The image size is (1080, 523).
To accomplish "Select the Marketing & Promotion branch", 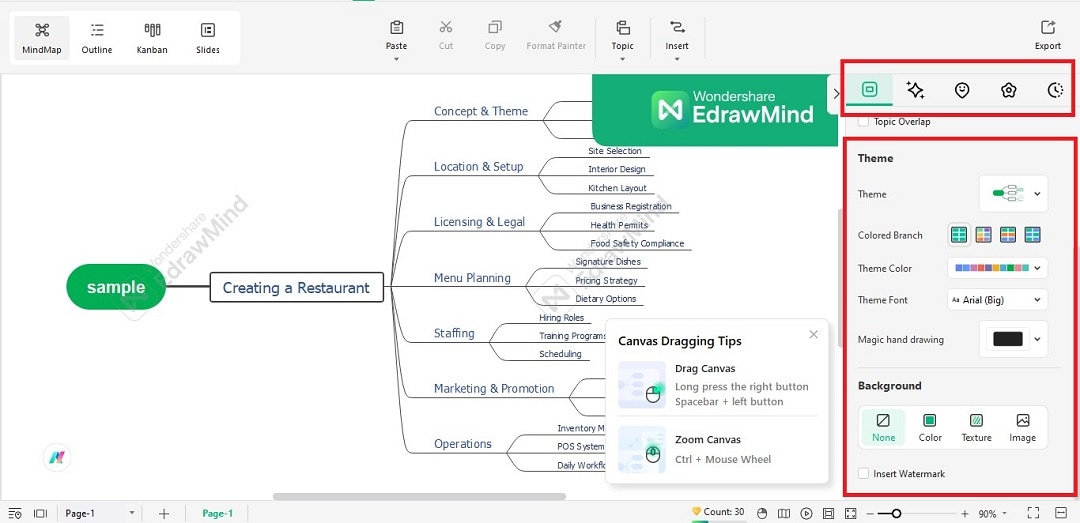I will (x=494, y=389).
